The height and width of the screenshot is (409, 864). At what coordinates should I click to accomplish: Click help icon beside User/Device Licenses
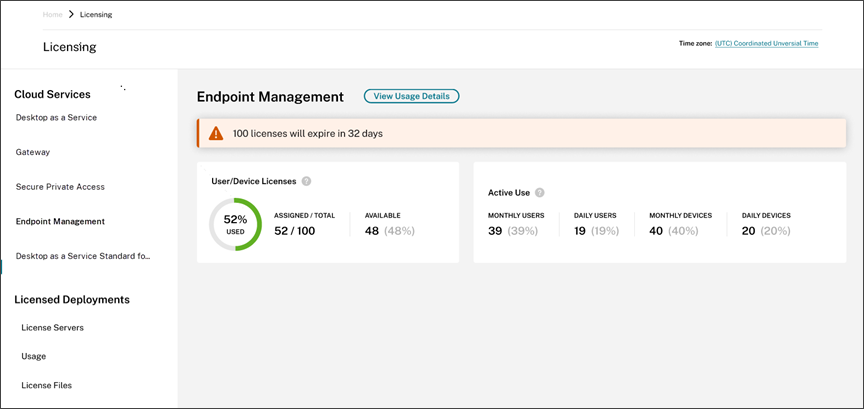point(306,181)
